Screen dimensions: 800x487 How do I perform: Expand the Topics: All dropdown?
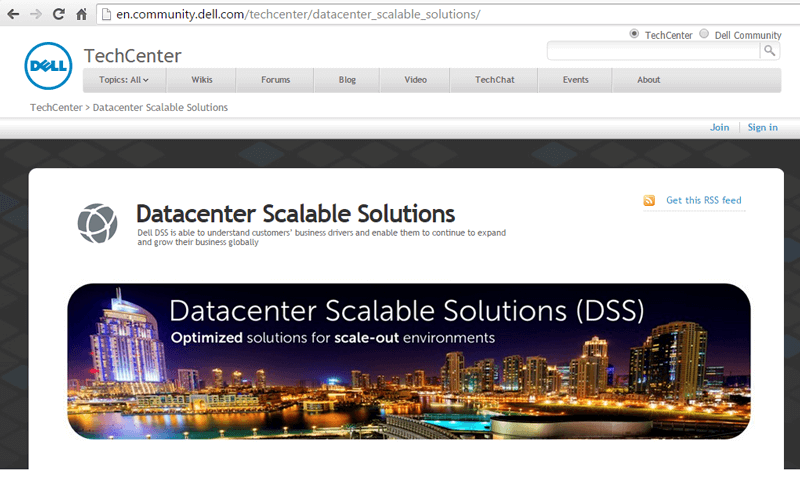pos(124,80)
